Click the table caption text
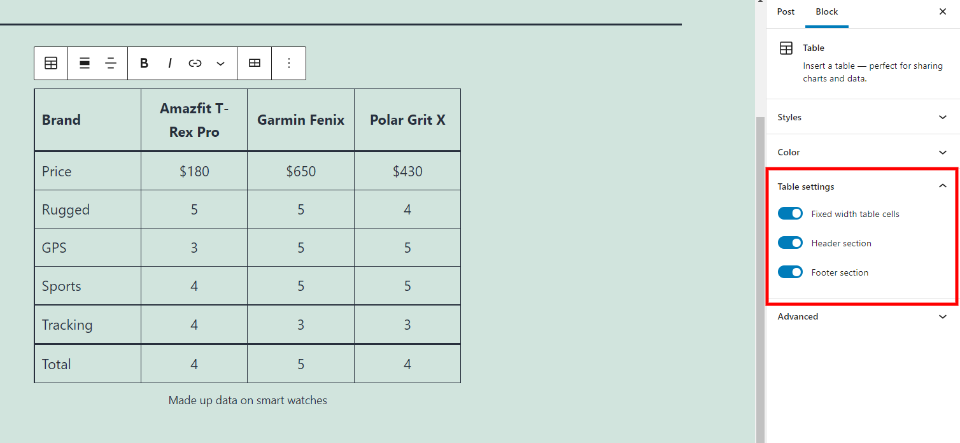This screenshot has height=443, width=960. click(x=247, y=400)
